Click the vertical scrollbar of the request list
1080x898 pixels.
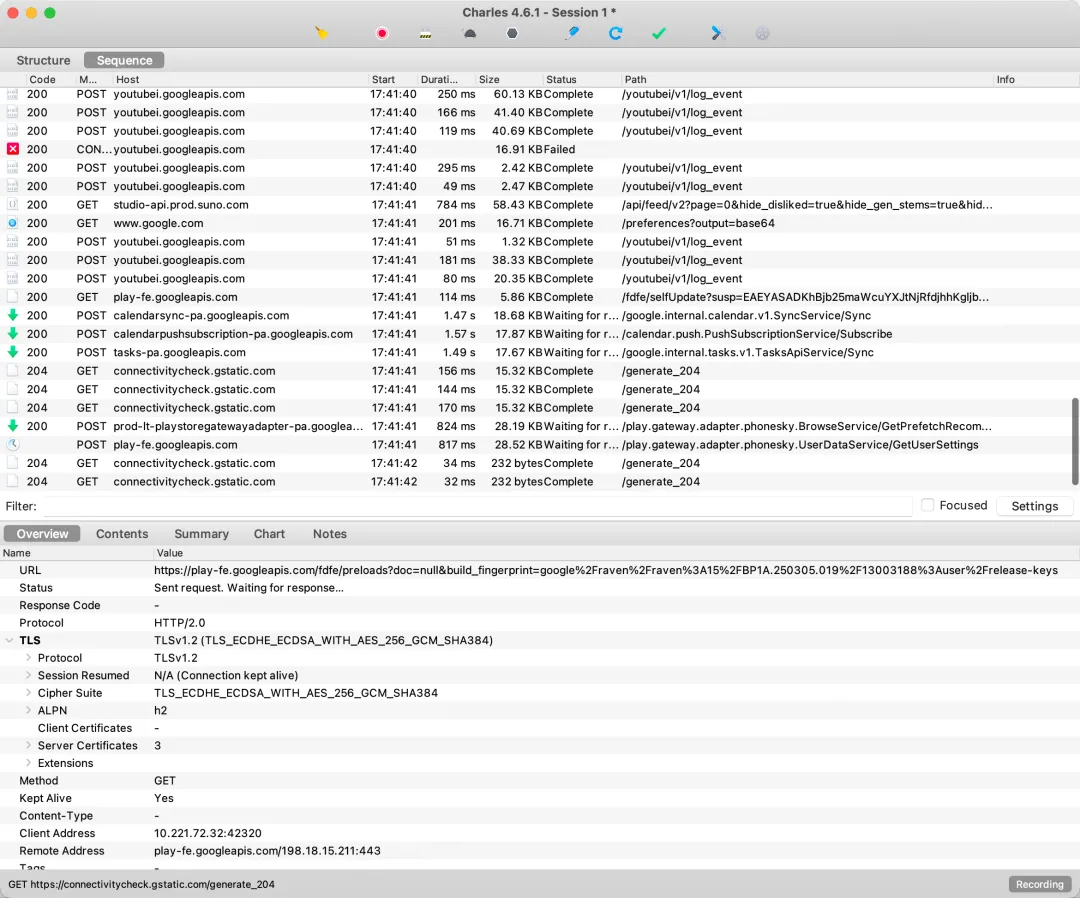point(1074,441)
